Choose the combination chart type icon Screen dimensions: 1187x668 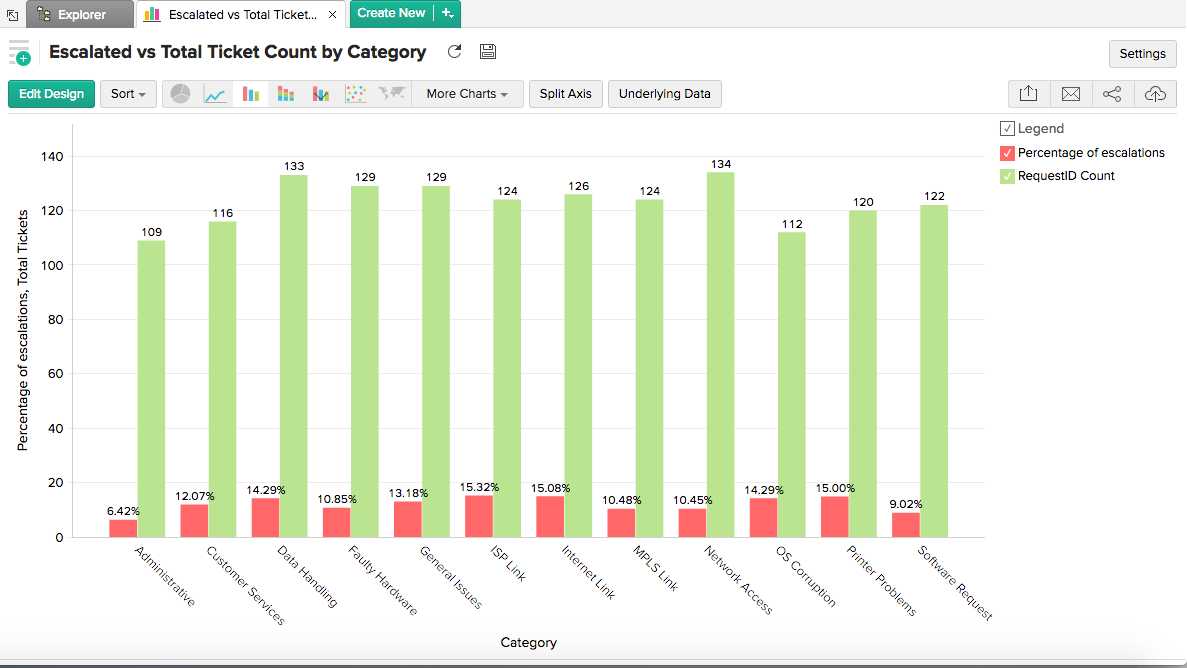click(x=322, y=93)
